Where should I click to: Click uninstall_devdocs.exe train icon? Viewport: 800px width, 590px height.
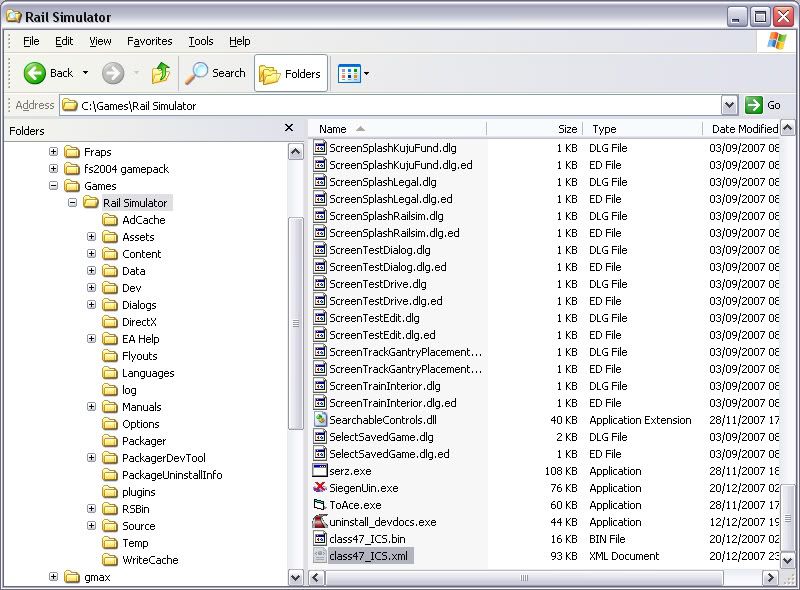coord(320,522)
